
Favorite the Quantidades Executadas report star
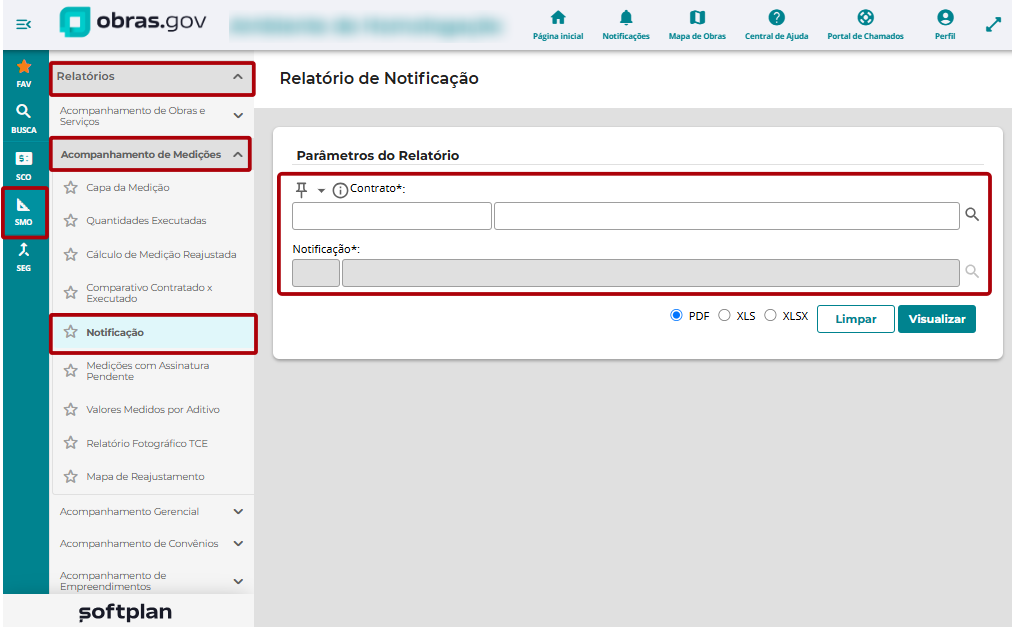[70, 221]
